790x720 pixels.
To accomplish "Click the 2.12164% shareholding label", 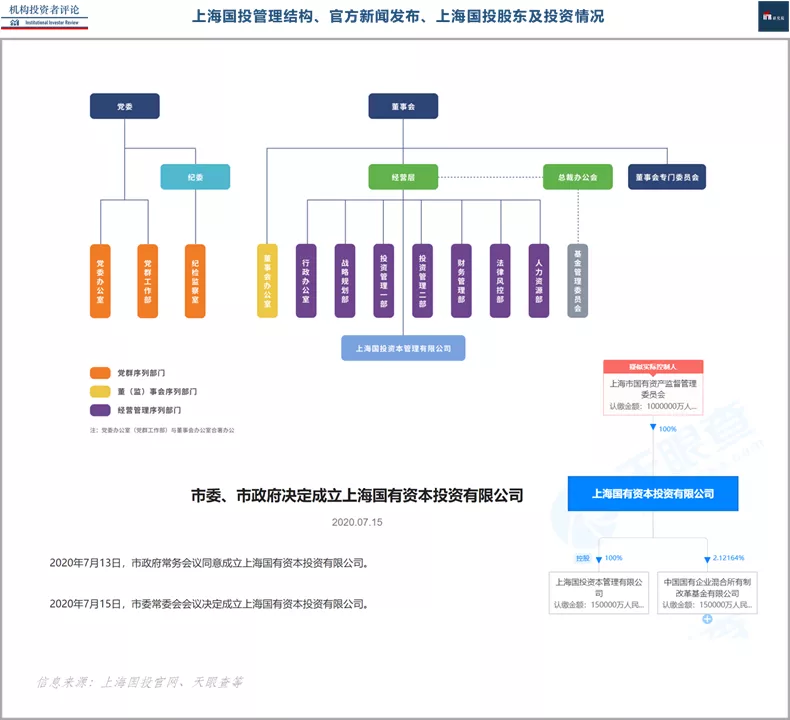I will pyautogui.click(x=729, y=558).
